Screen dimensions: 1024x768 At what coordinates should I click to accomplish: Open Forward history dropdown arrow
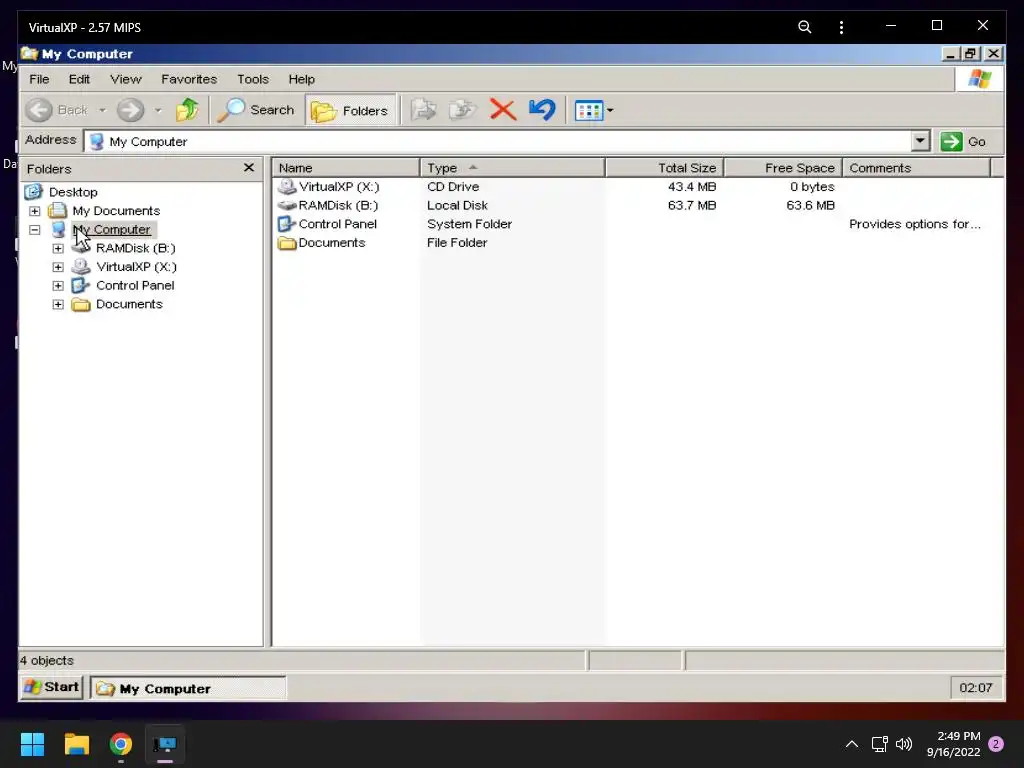click(x=158, y=110)
